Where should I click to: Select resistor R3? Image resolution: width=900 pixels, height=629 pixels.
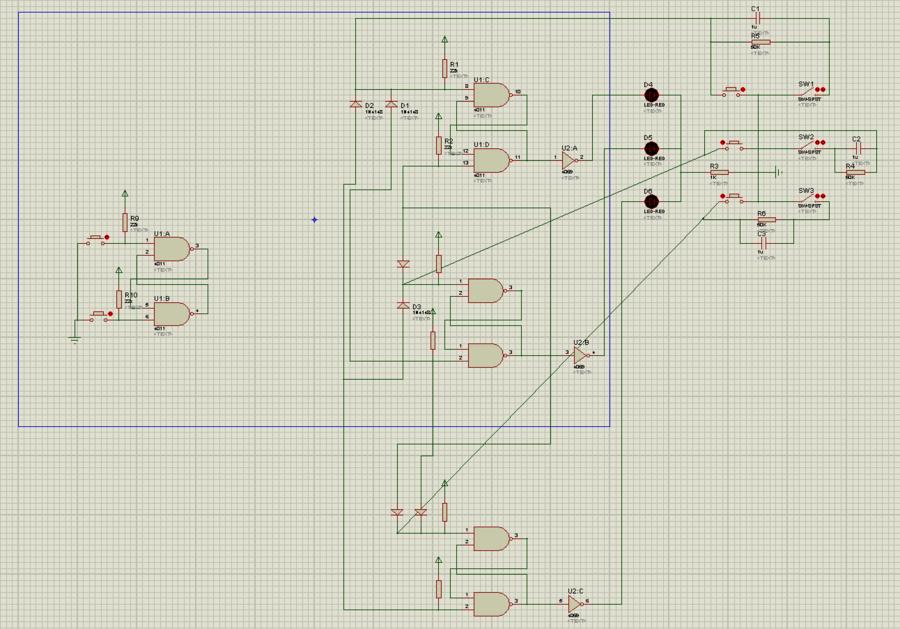pos(719,172)
